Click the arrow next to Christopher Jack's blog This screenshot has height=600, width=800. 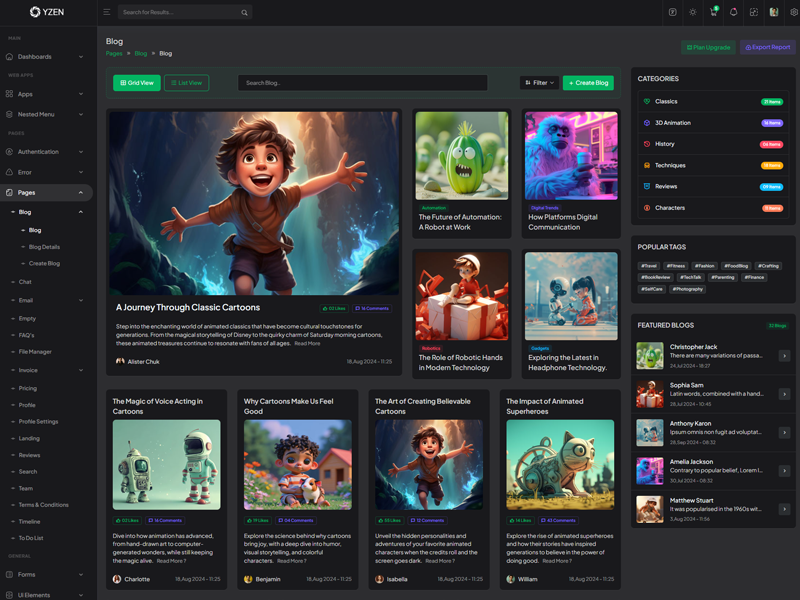[x=784, y=355]
